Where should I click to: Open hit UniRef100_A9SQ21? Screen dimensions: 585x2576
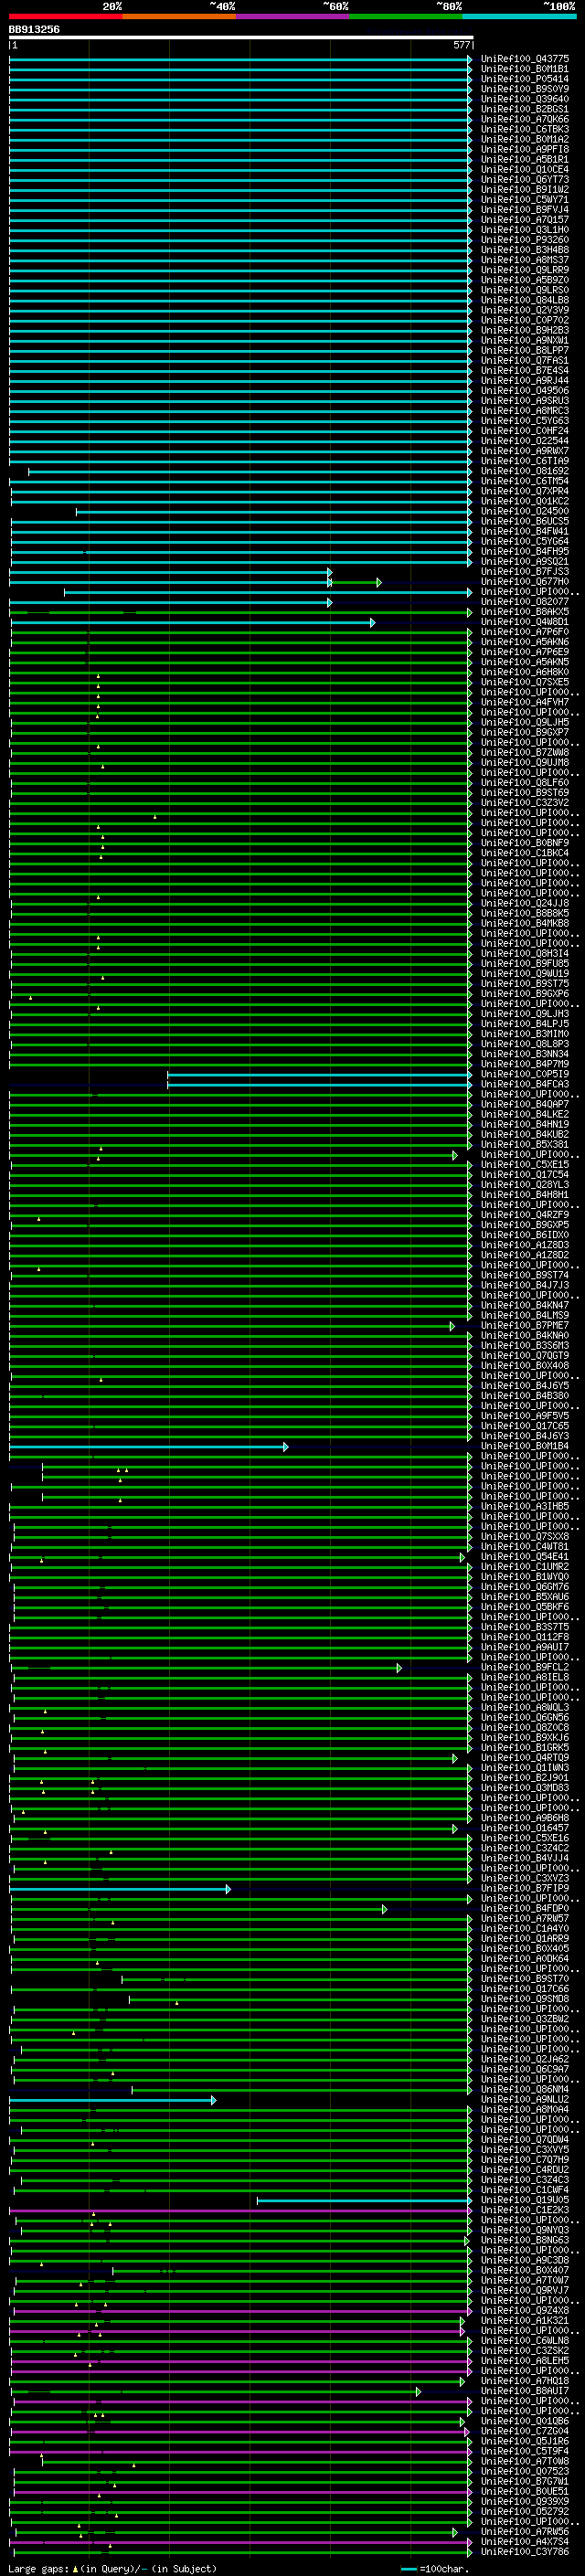coord(525,562)
